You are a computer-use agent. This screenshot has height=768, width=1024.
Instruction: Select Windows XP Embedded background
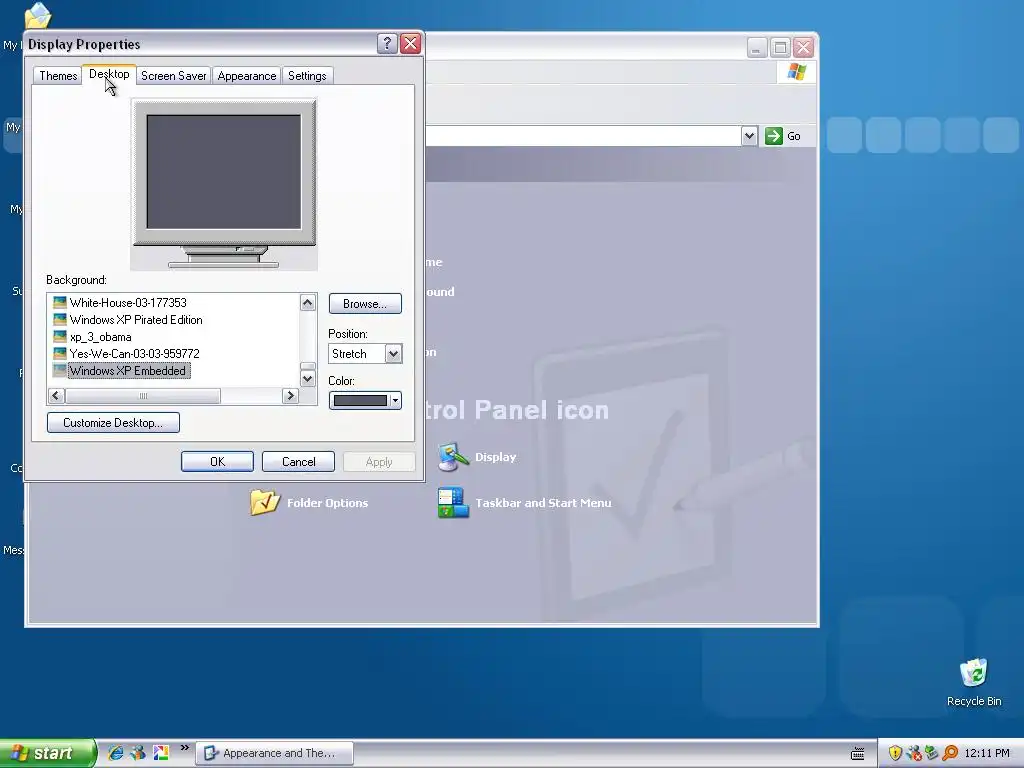pos(128,370)
